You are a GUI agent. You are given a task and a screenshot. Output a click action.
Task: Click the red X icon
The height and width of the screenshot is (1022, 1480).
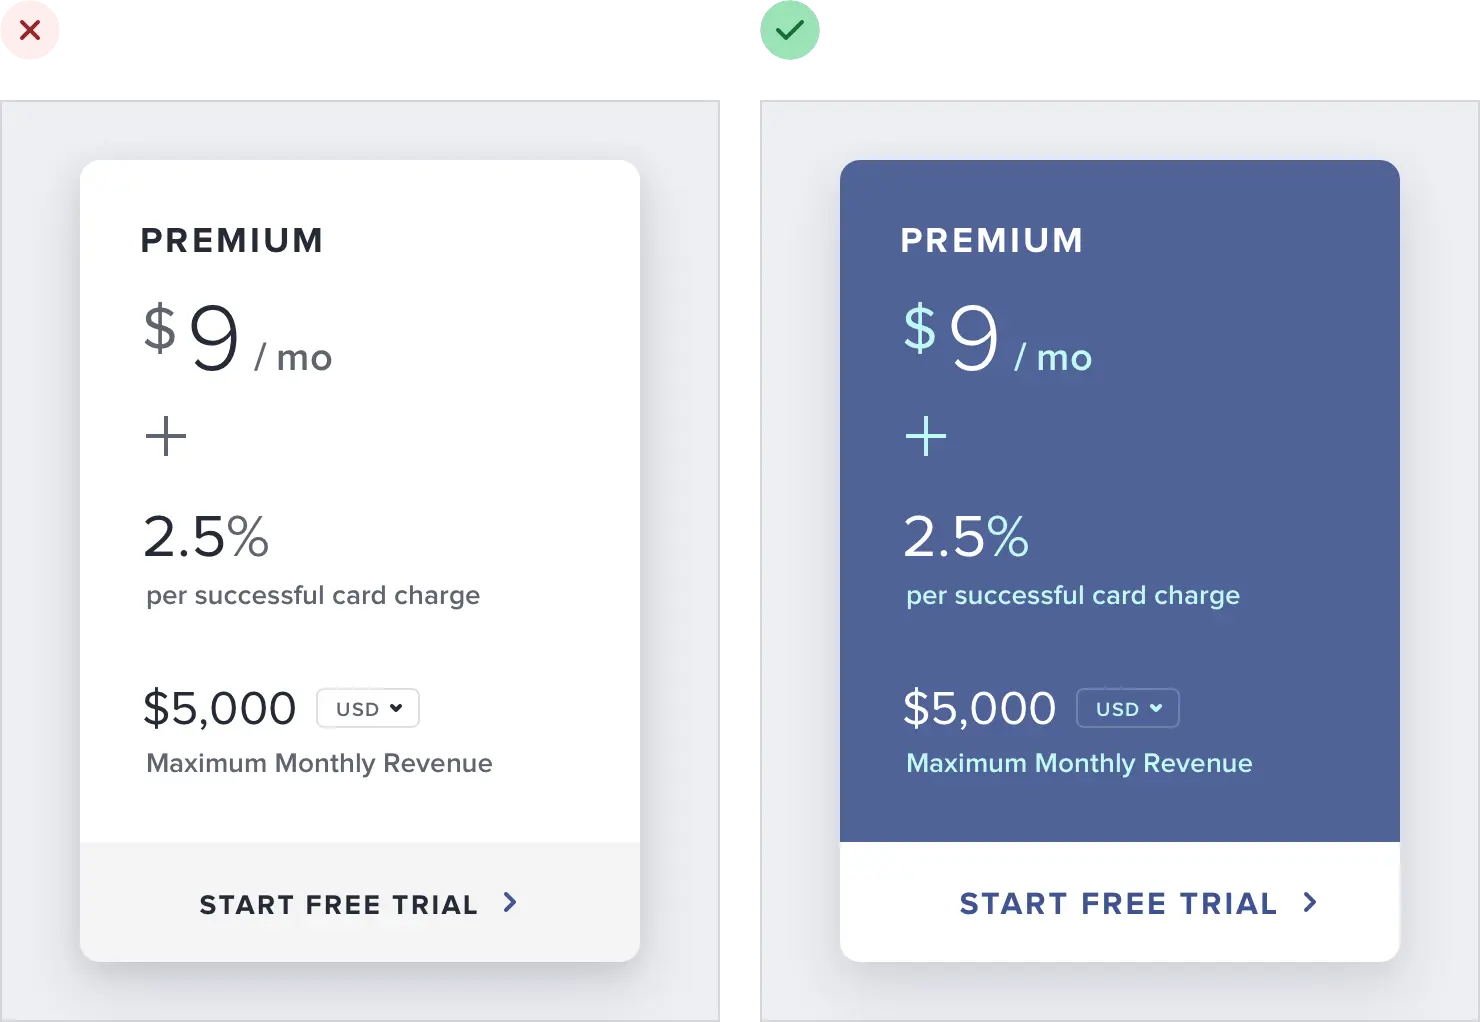coord(31,31)
